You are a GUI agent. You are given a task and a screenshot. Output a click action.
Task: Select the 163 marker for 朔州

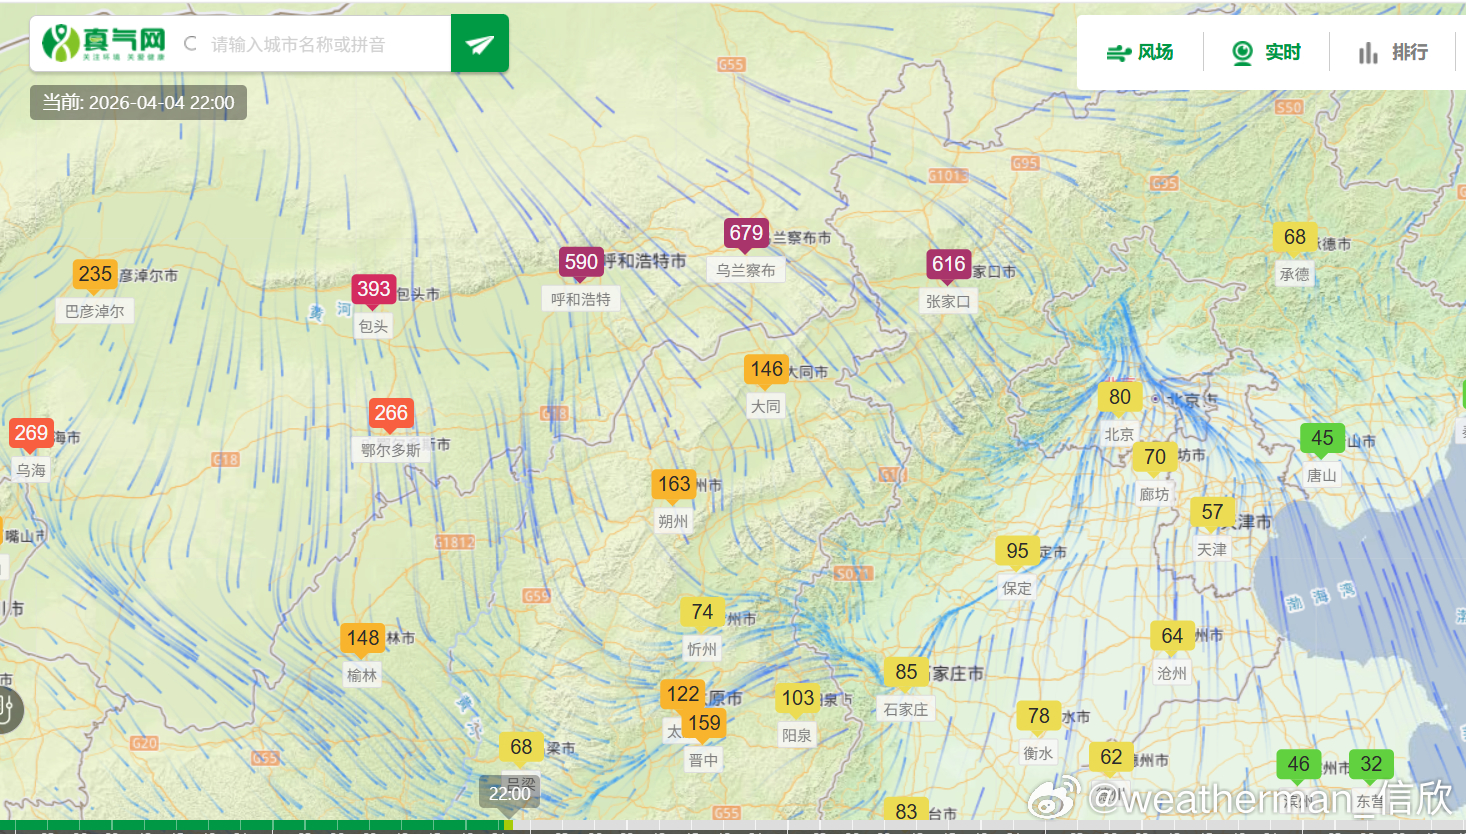click(x=674, y=484)
